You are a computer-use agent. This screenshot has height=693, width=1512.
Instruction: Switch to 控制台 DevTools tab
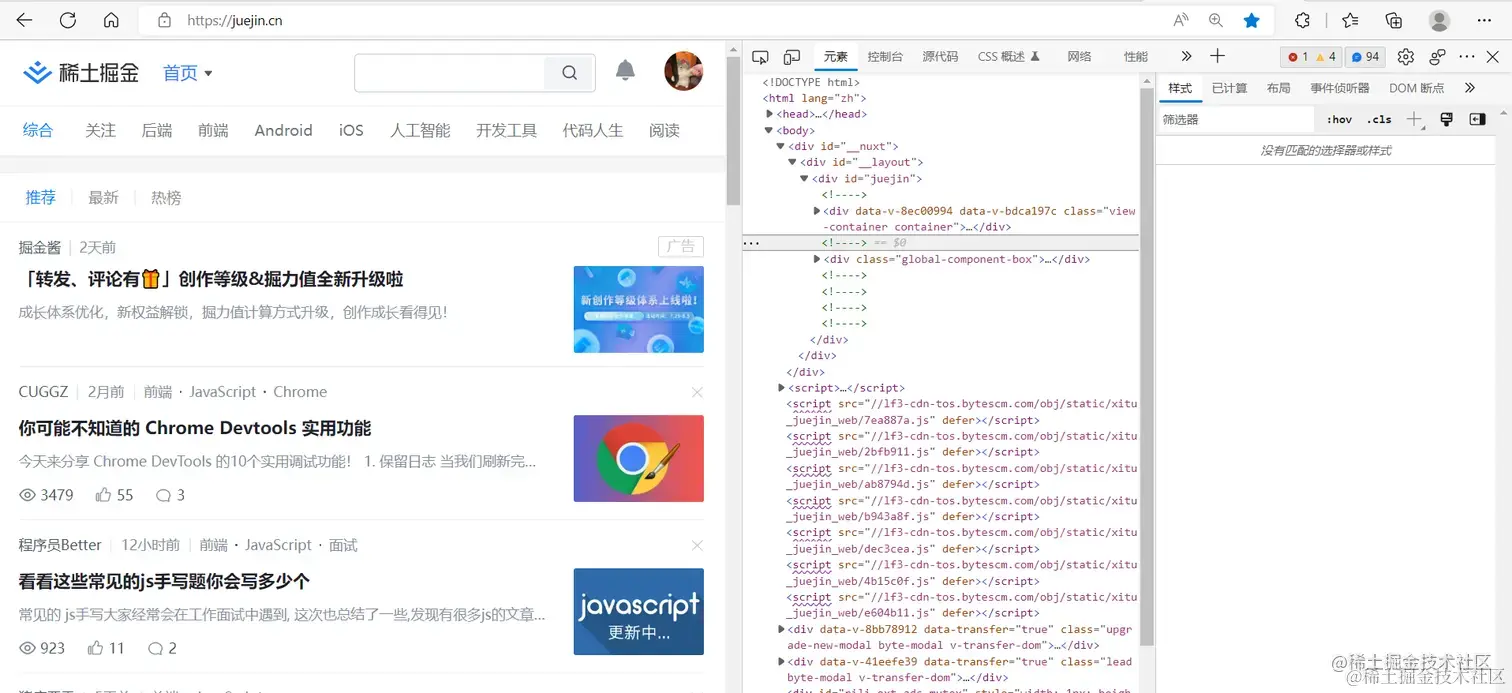(x=885, y=57)
